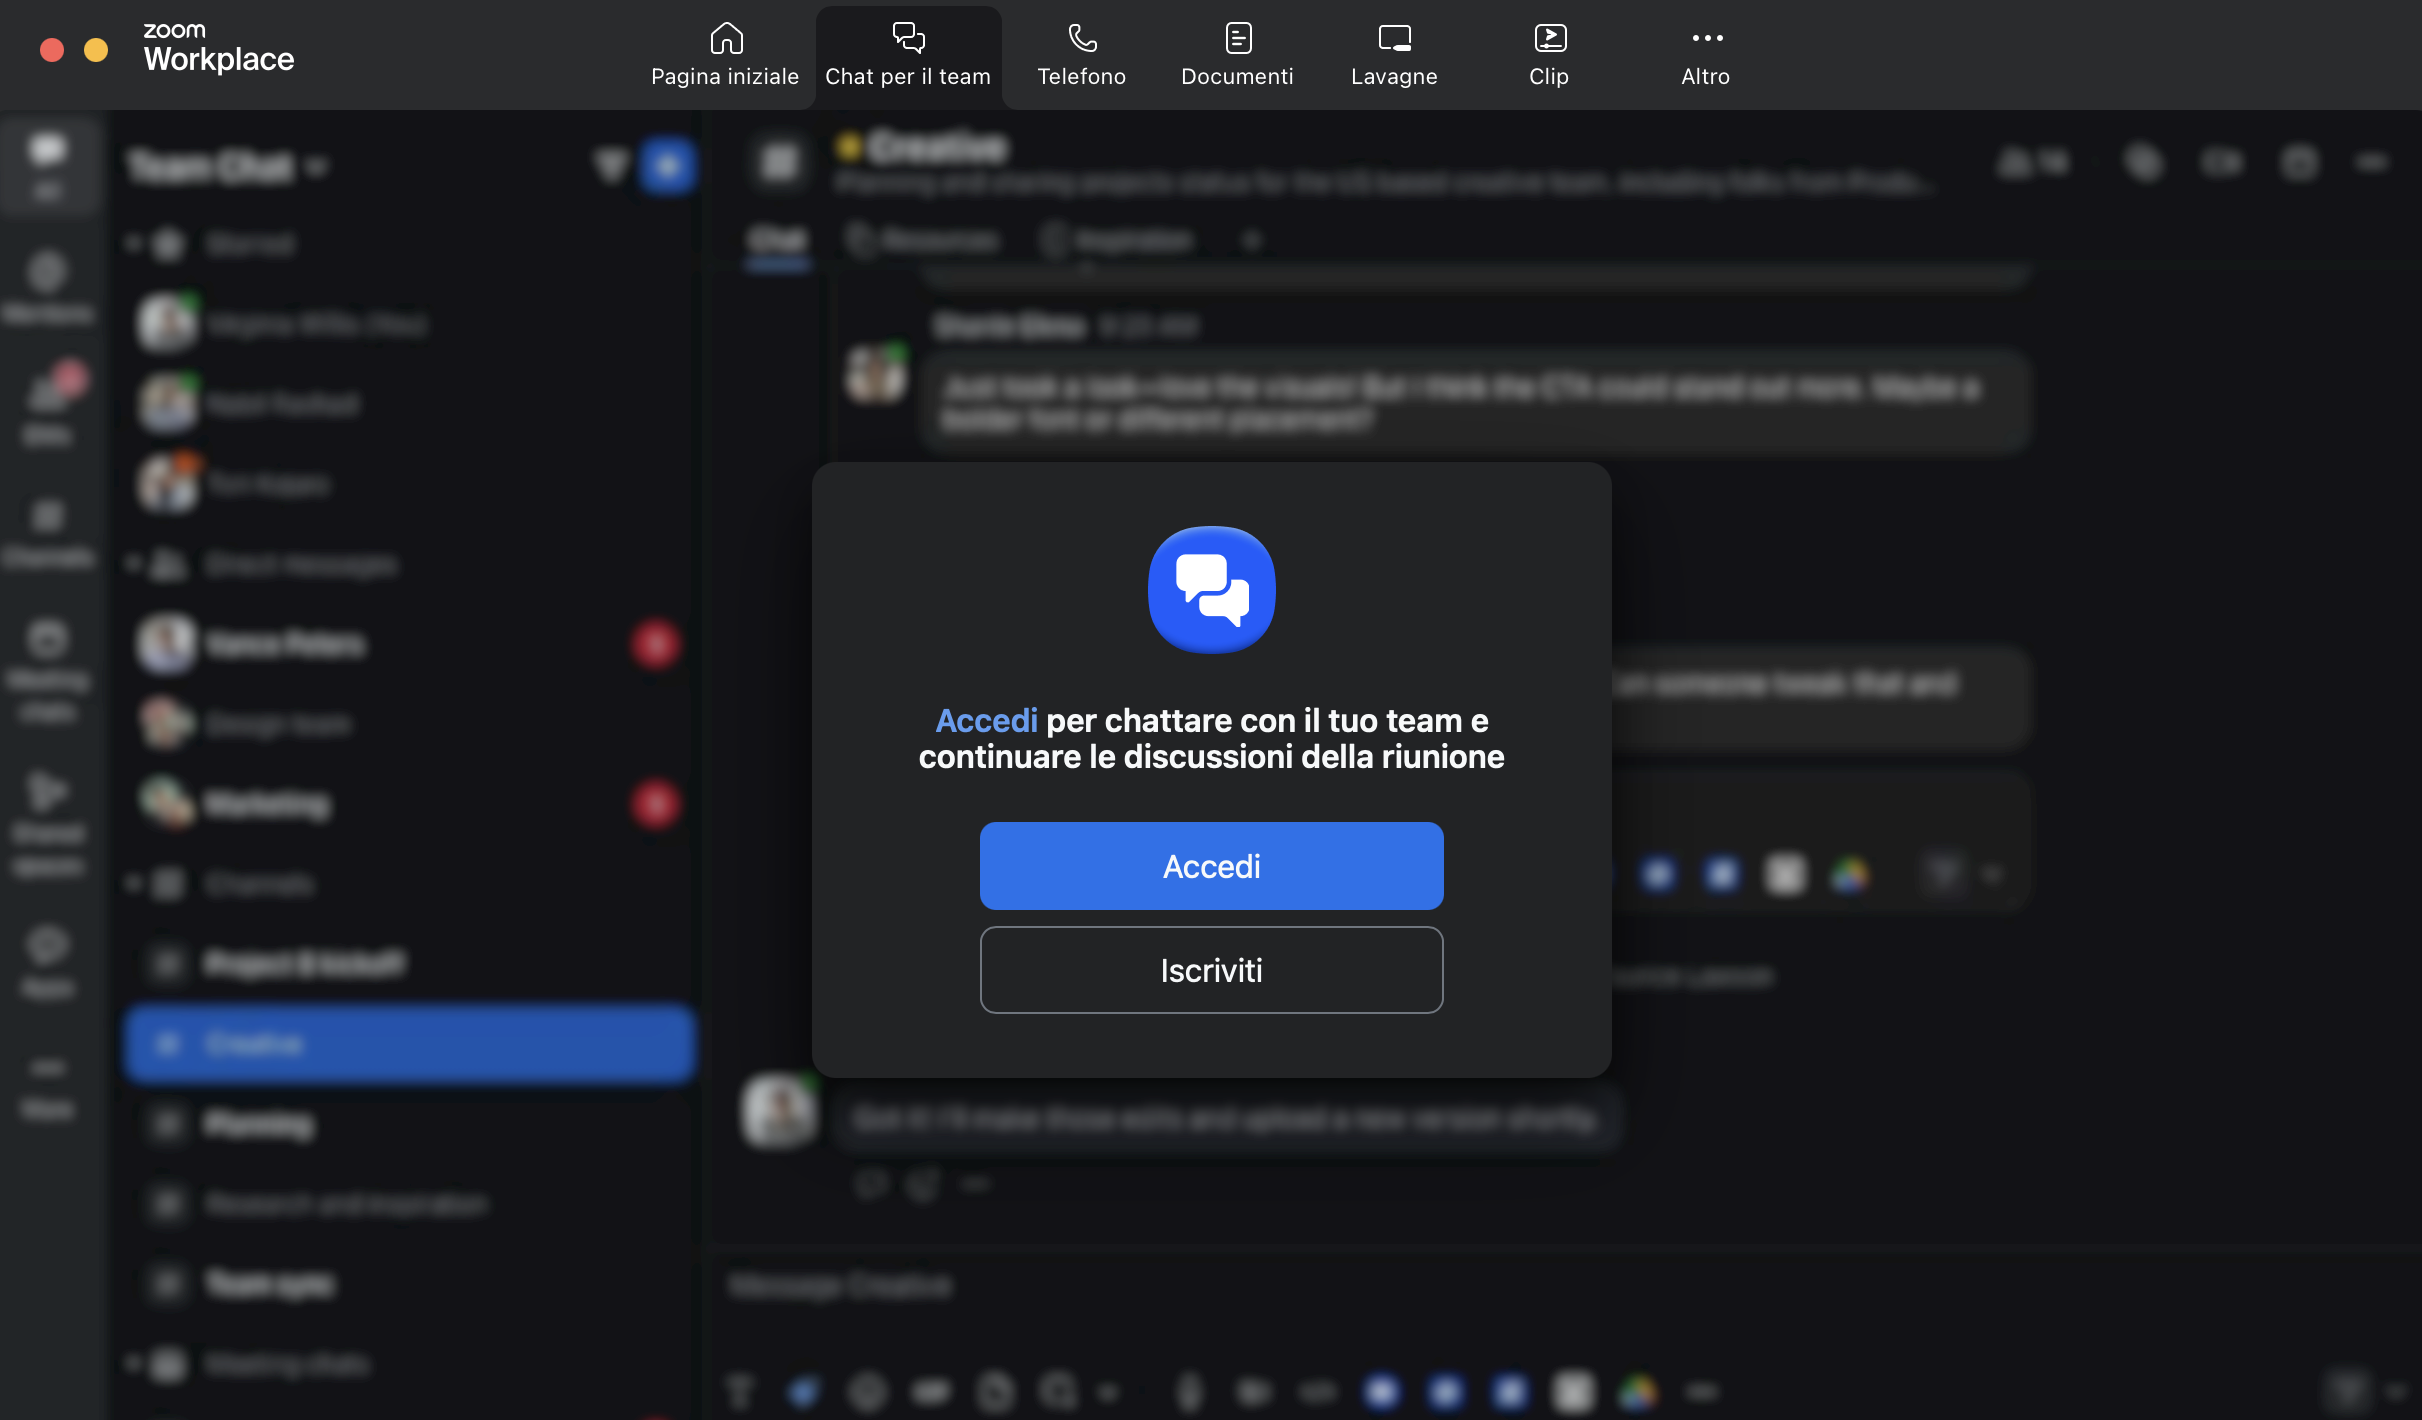Click the Accedi link in dialog text

coord(986,720)
